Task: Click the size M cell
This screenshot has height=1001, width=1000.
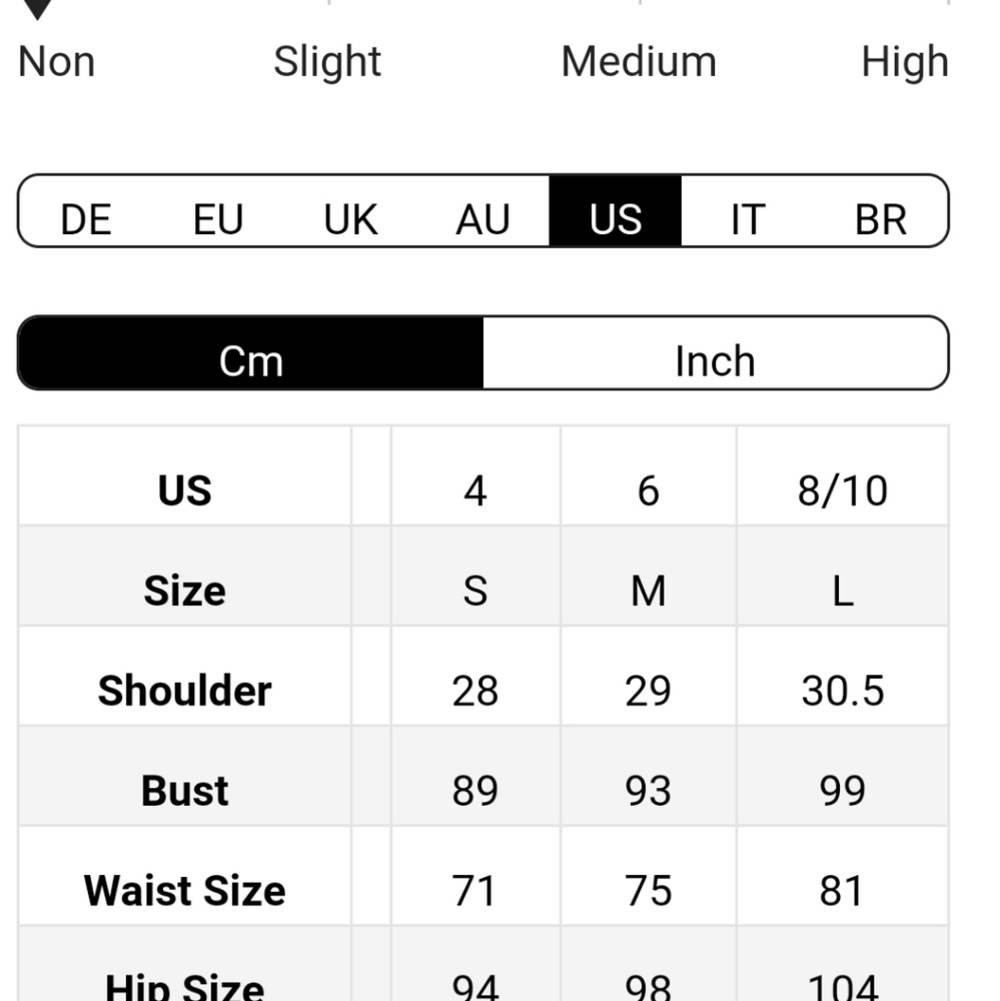Action: point(648,590)
